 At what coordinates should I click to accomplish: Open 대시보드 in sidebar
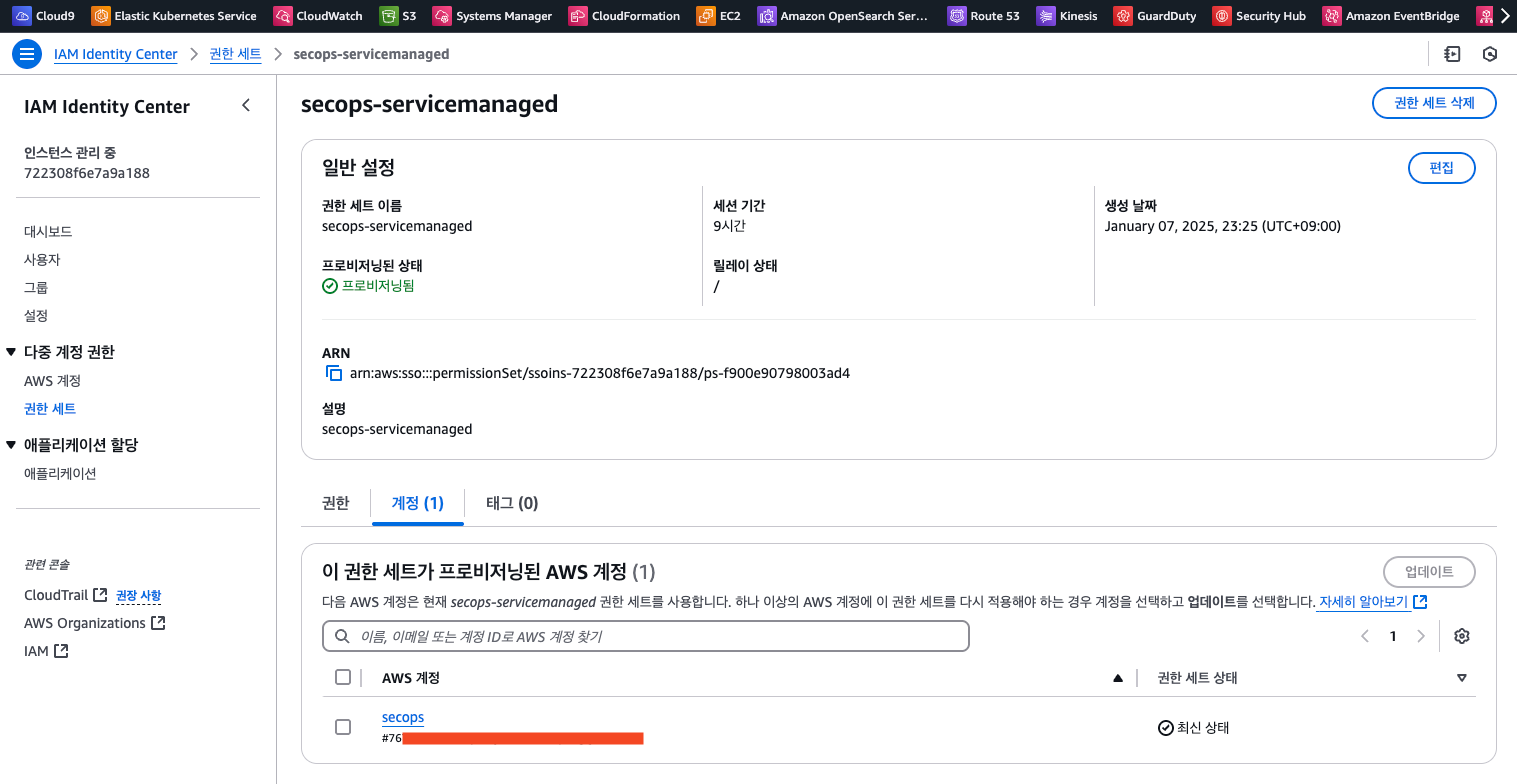click(x=48, y=231)
